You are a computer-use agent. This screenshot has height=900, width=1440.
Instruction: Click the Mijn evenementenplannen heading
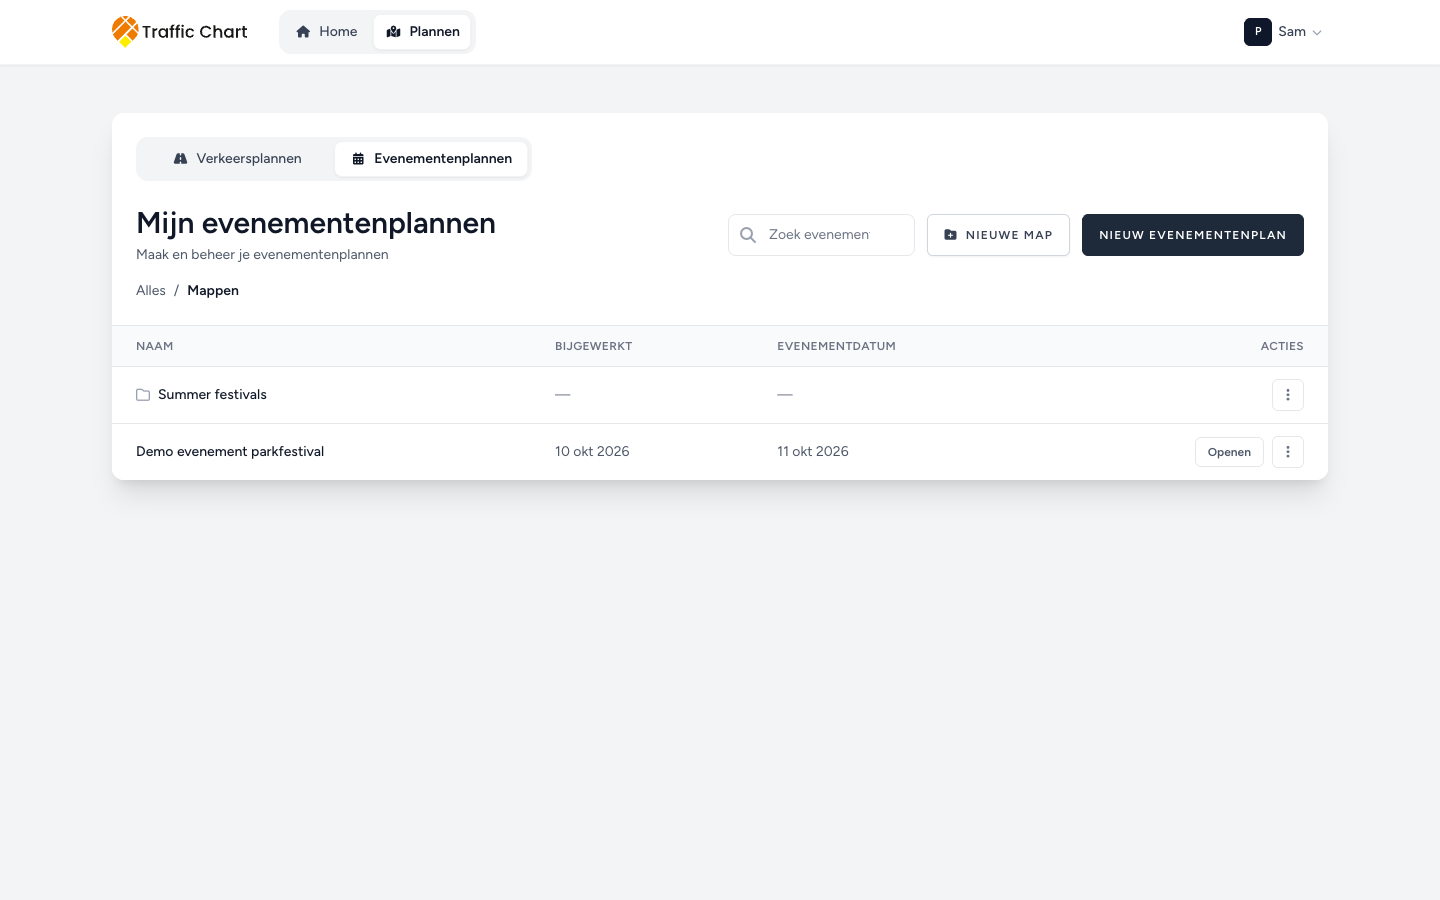tap(316, 223)
